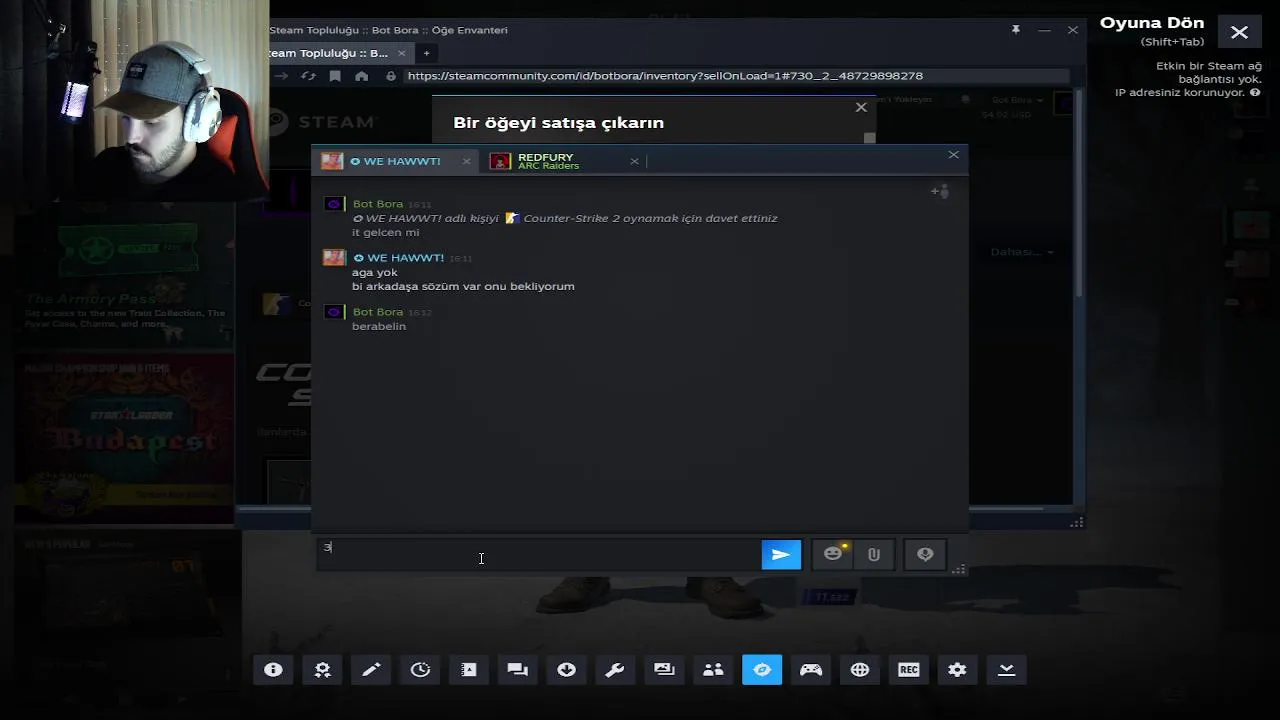This screenshot has width=1280, height=720.
Task: Select the Steam Topluluğu browser tab
Action: click(x=329, y=53)
